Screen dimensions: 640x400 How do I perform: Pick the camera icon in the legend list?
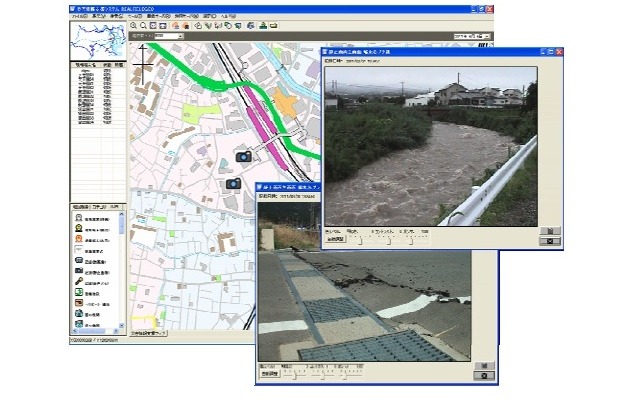(x=79, y=271)
